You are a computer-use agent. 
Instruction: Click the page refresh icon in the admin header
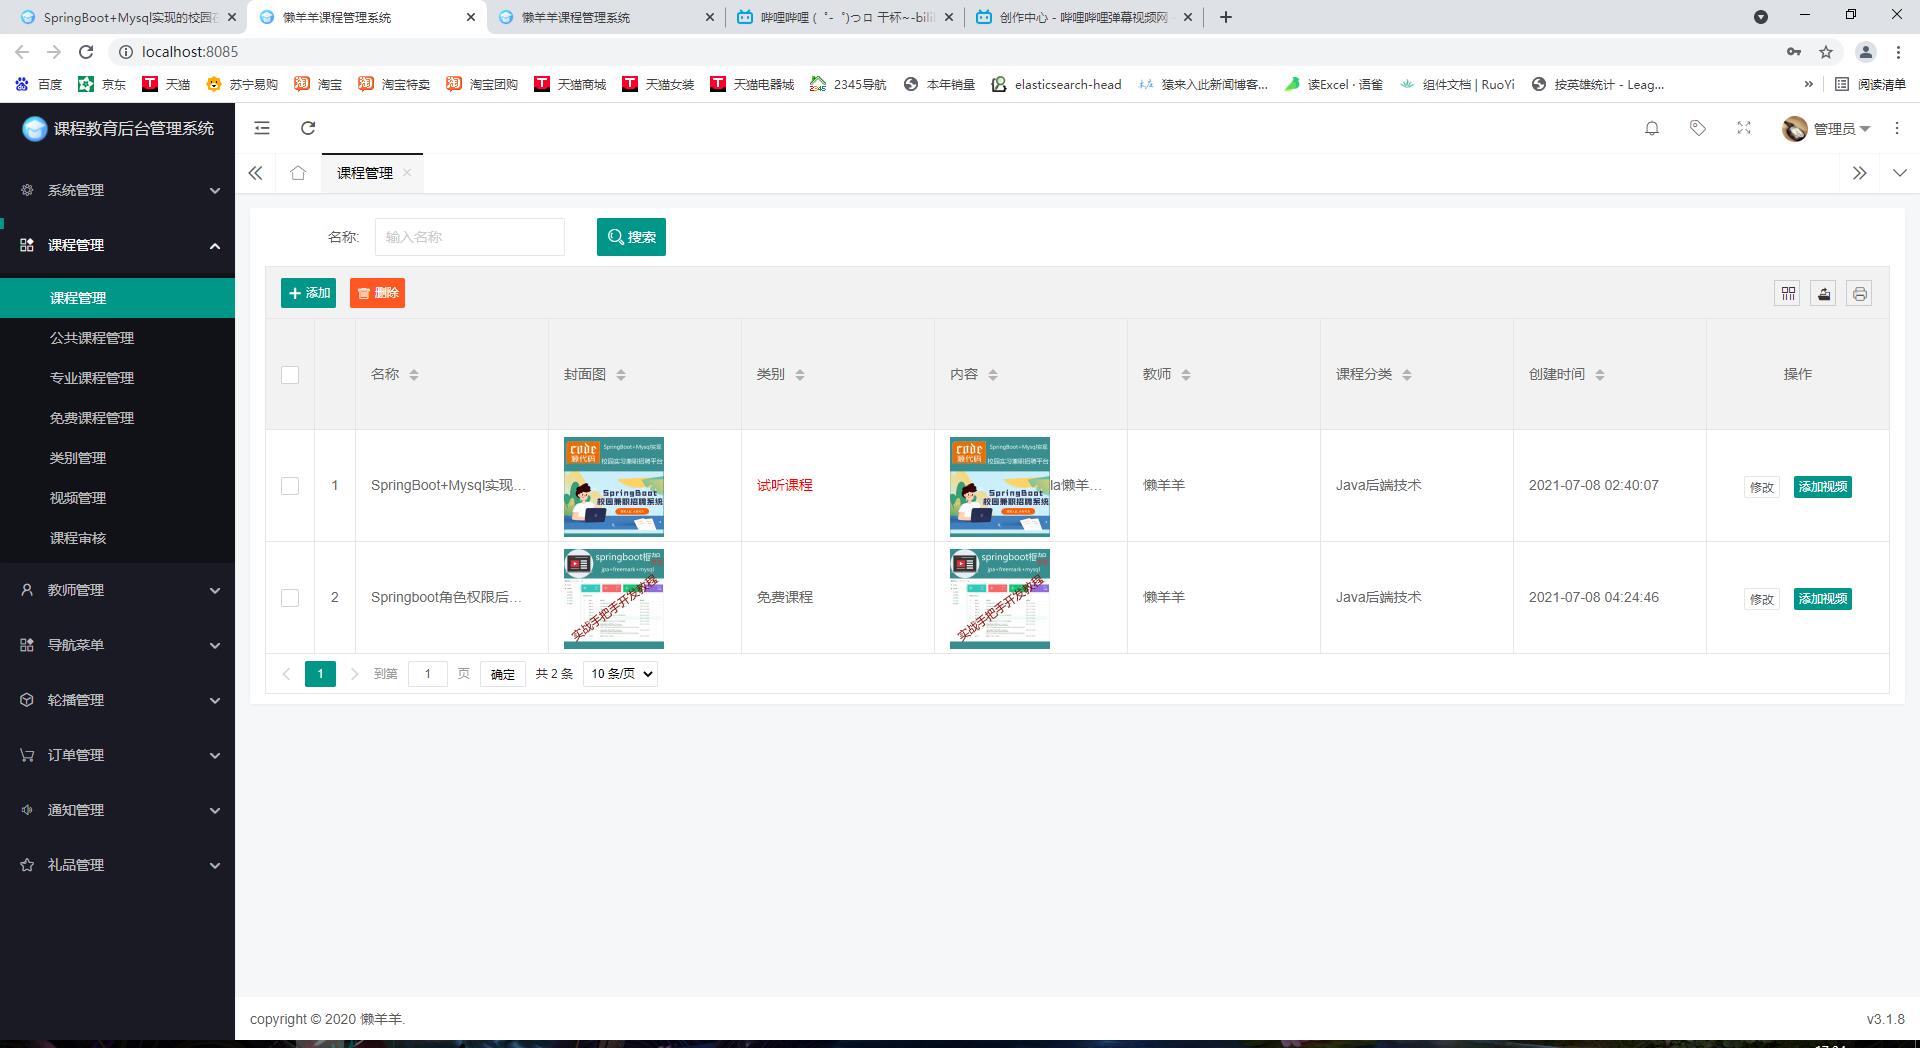[x=308, y=128]
